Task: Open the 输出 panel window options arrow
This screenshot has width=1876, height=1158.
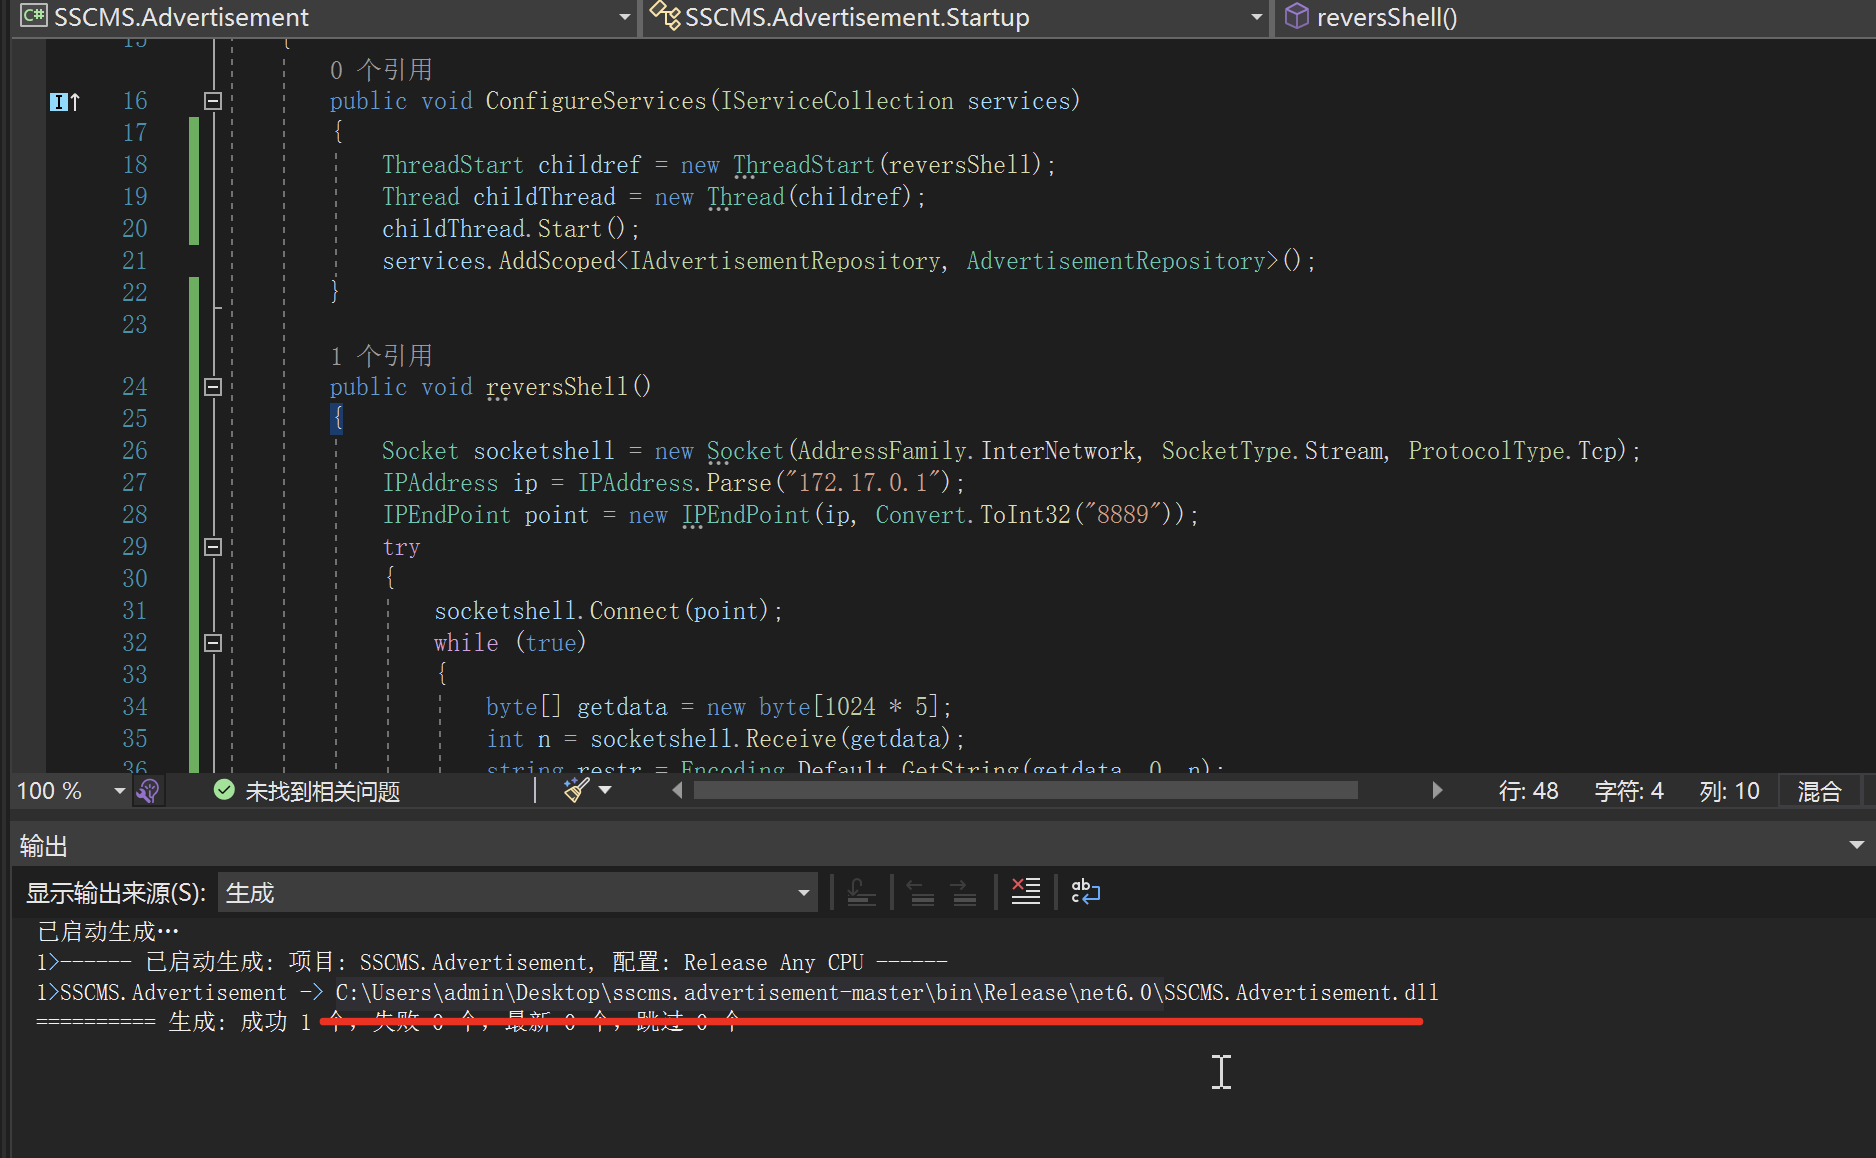Action: tap(1856, 846)
